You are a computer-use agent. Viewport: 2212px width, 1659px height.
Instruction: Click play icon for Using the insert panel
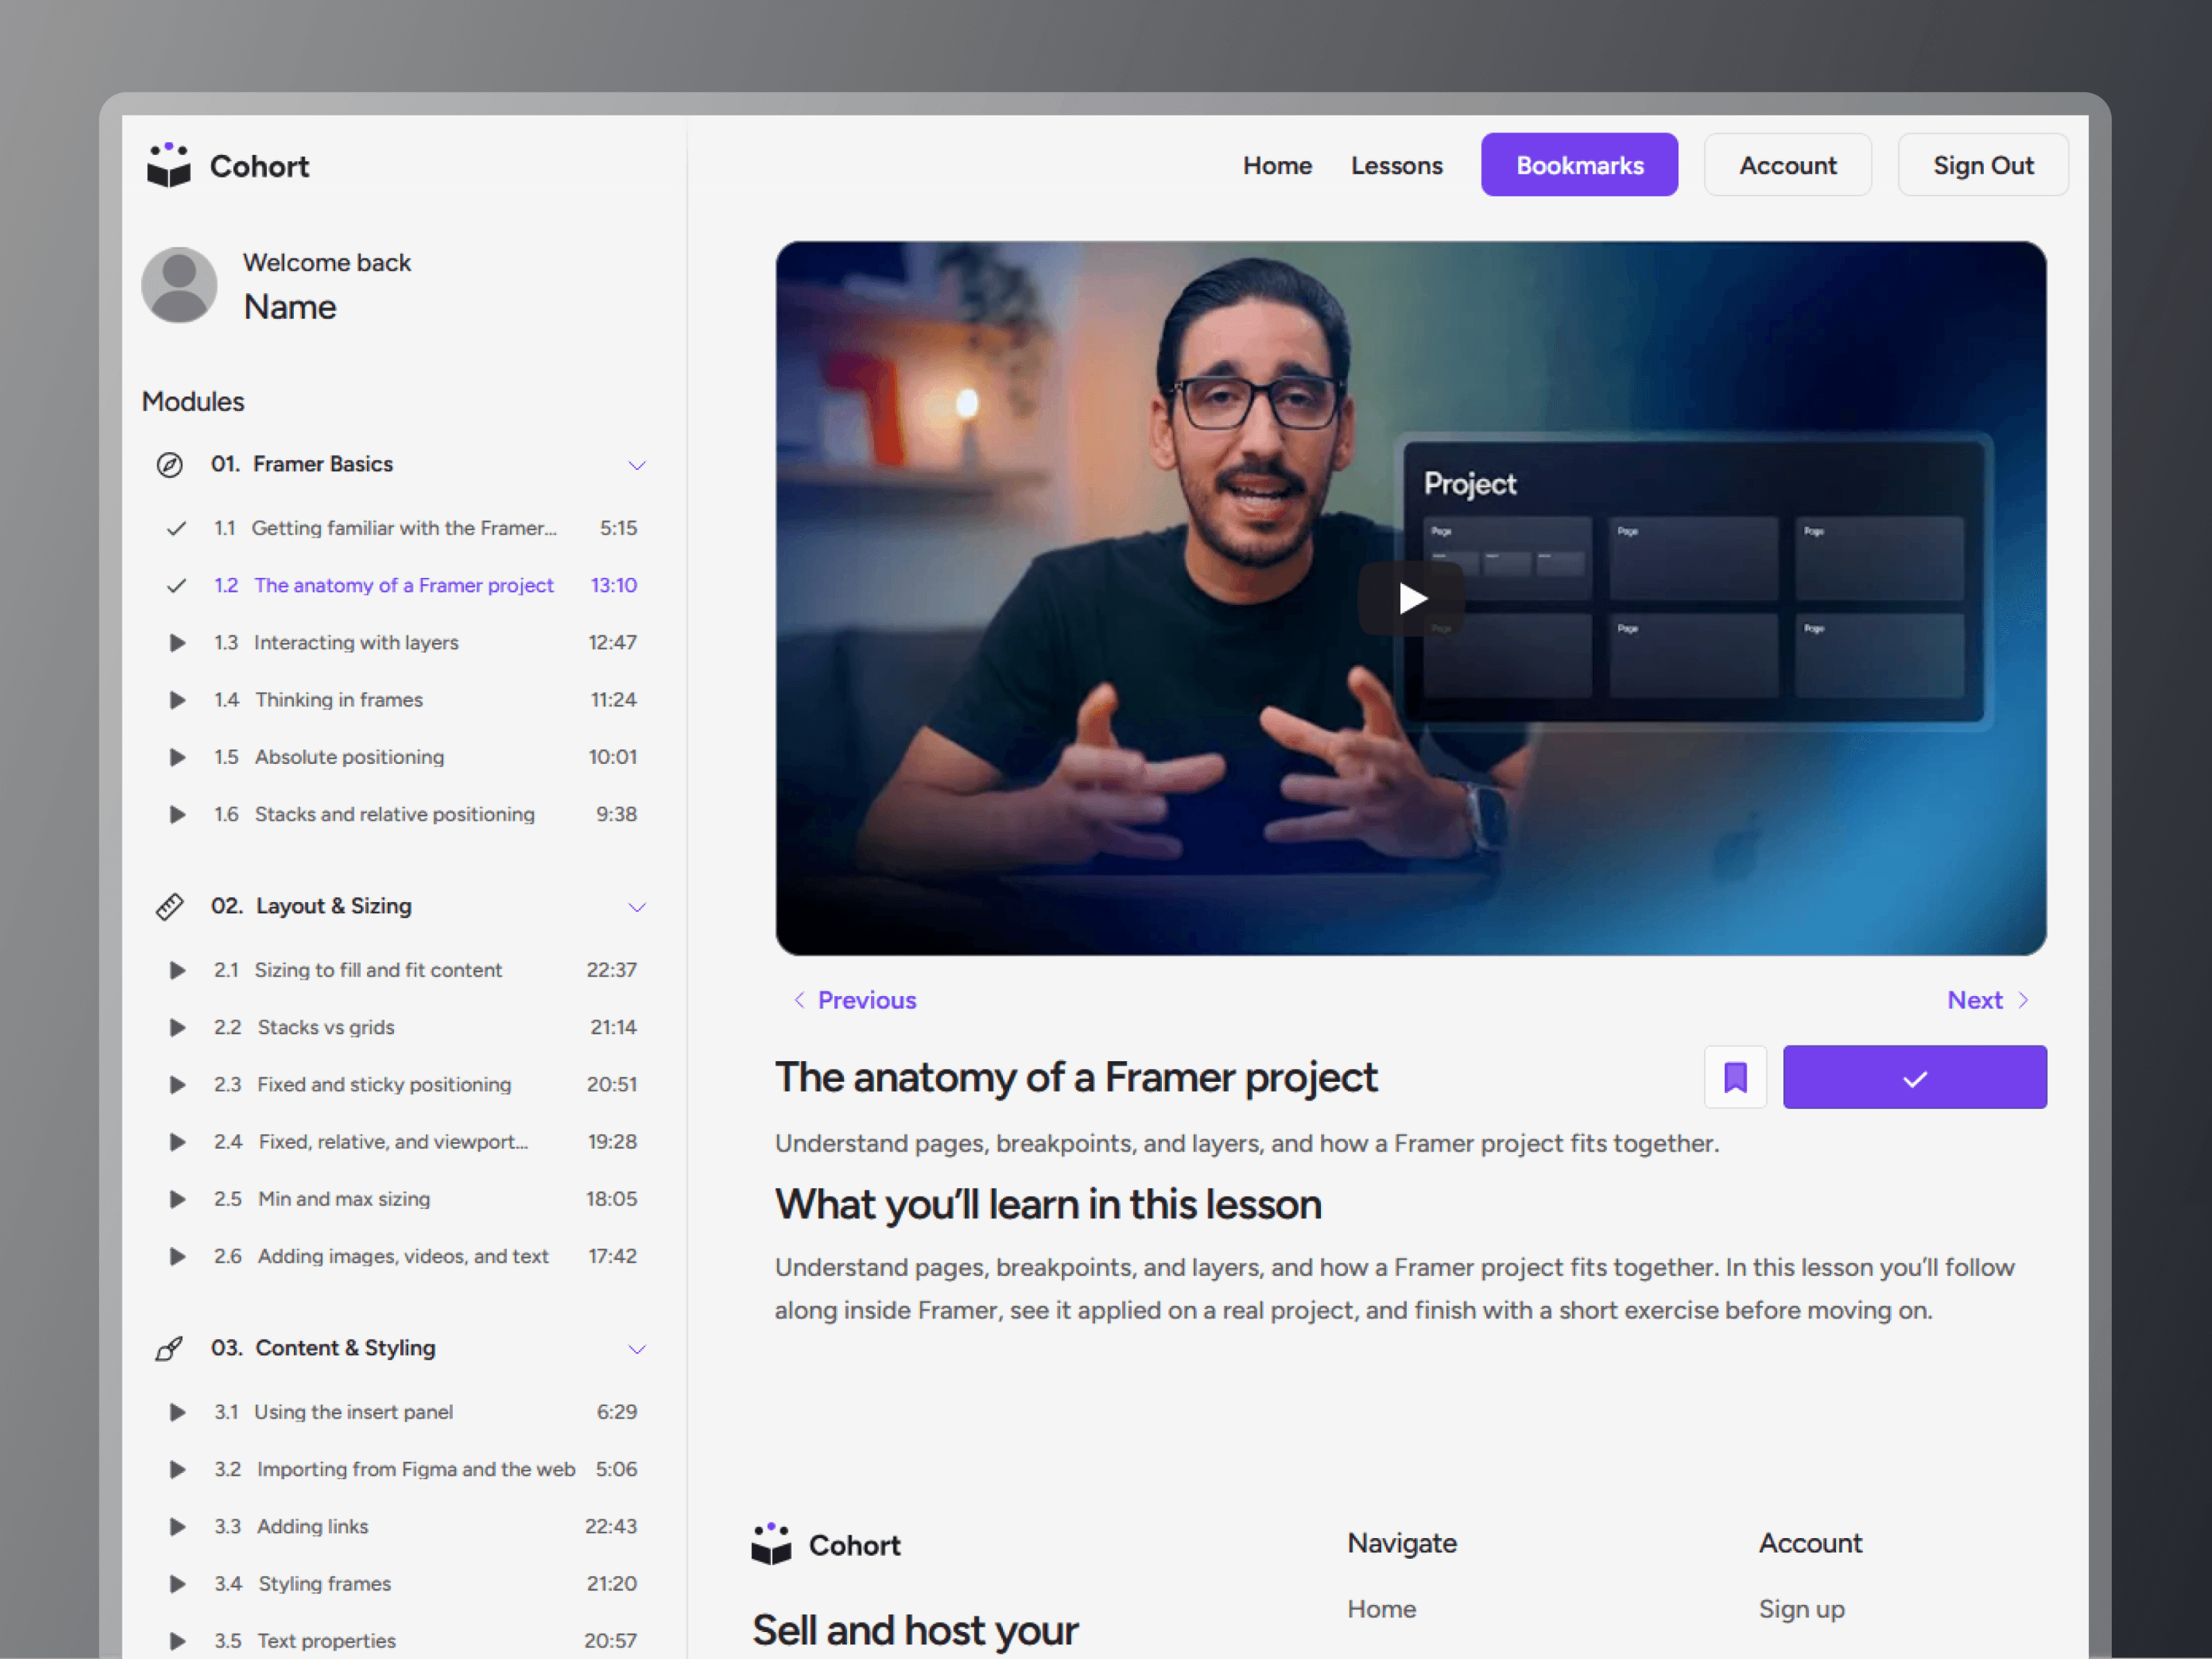pyautogui.click(x=177, y=1412)
